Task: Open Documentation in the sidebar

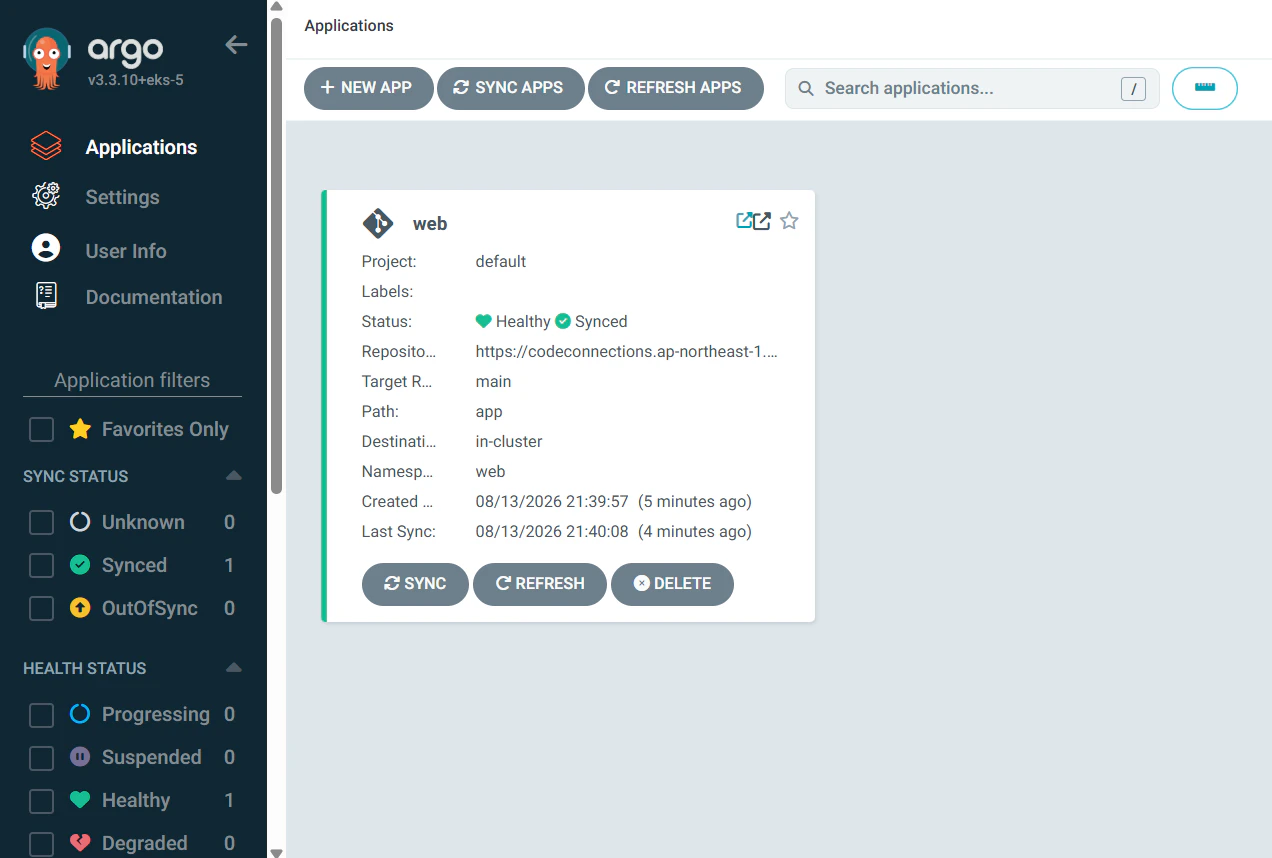Action: pos(154,297)
